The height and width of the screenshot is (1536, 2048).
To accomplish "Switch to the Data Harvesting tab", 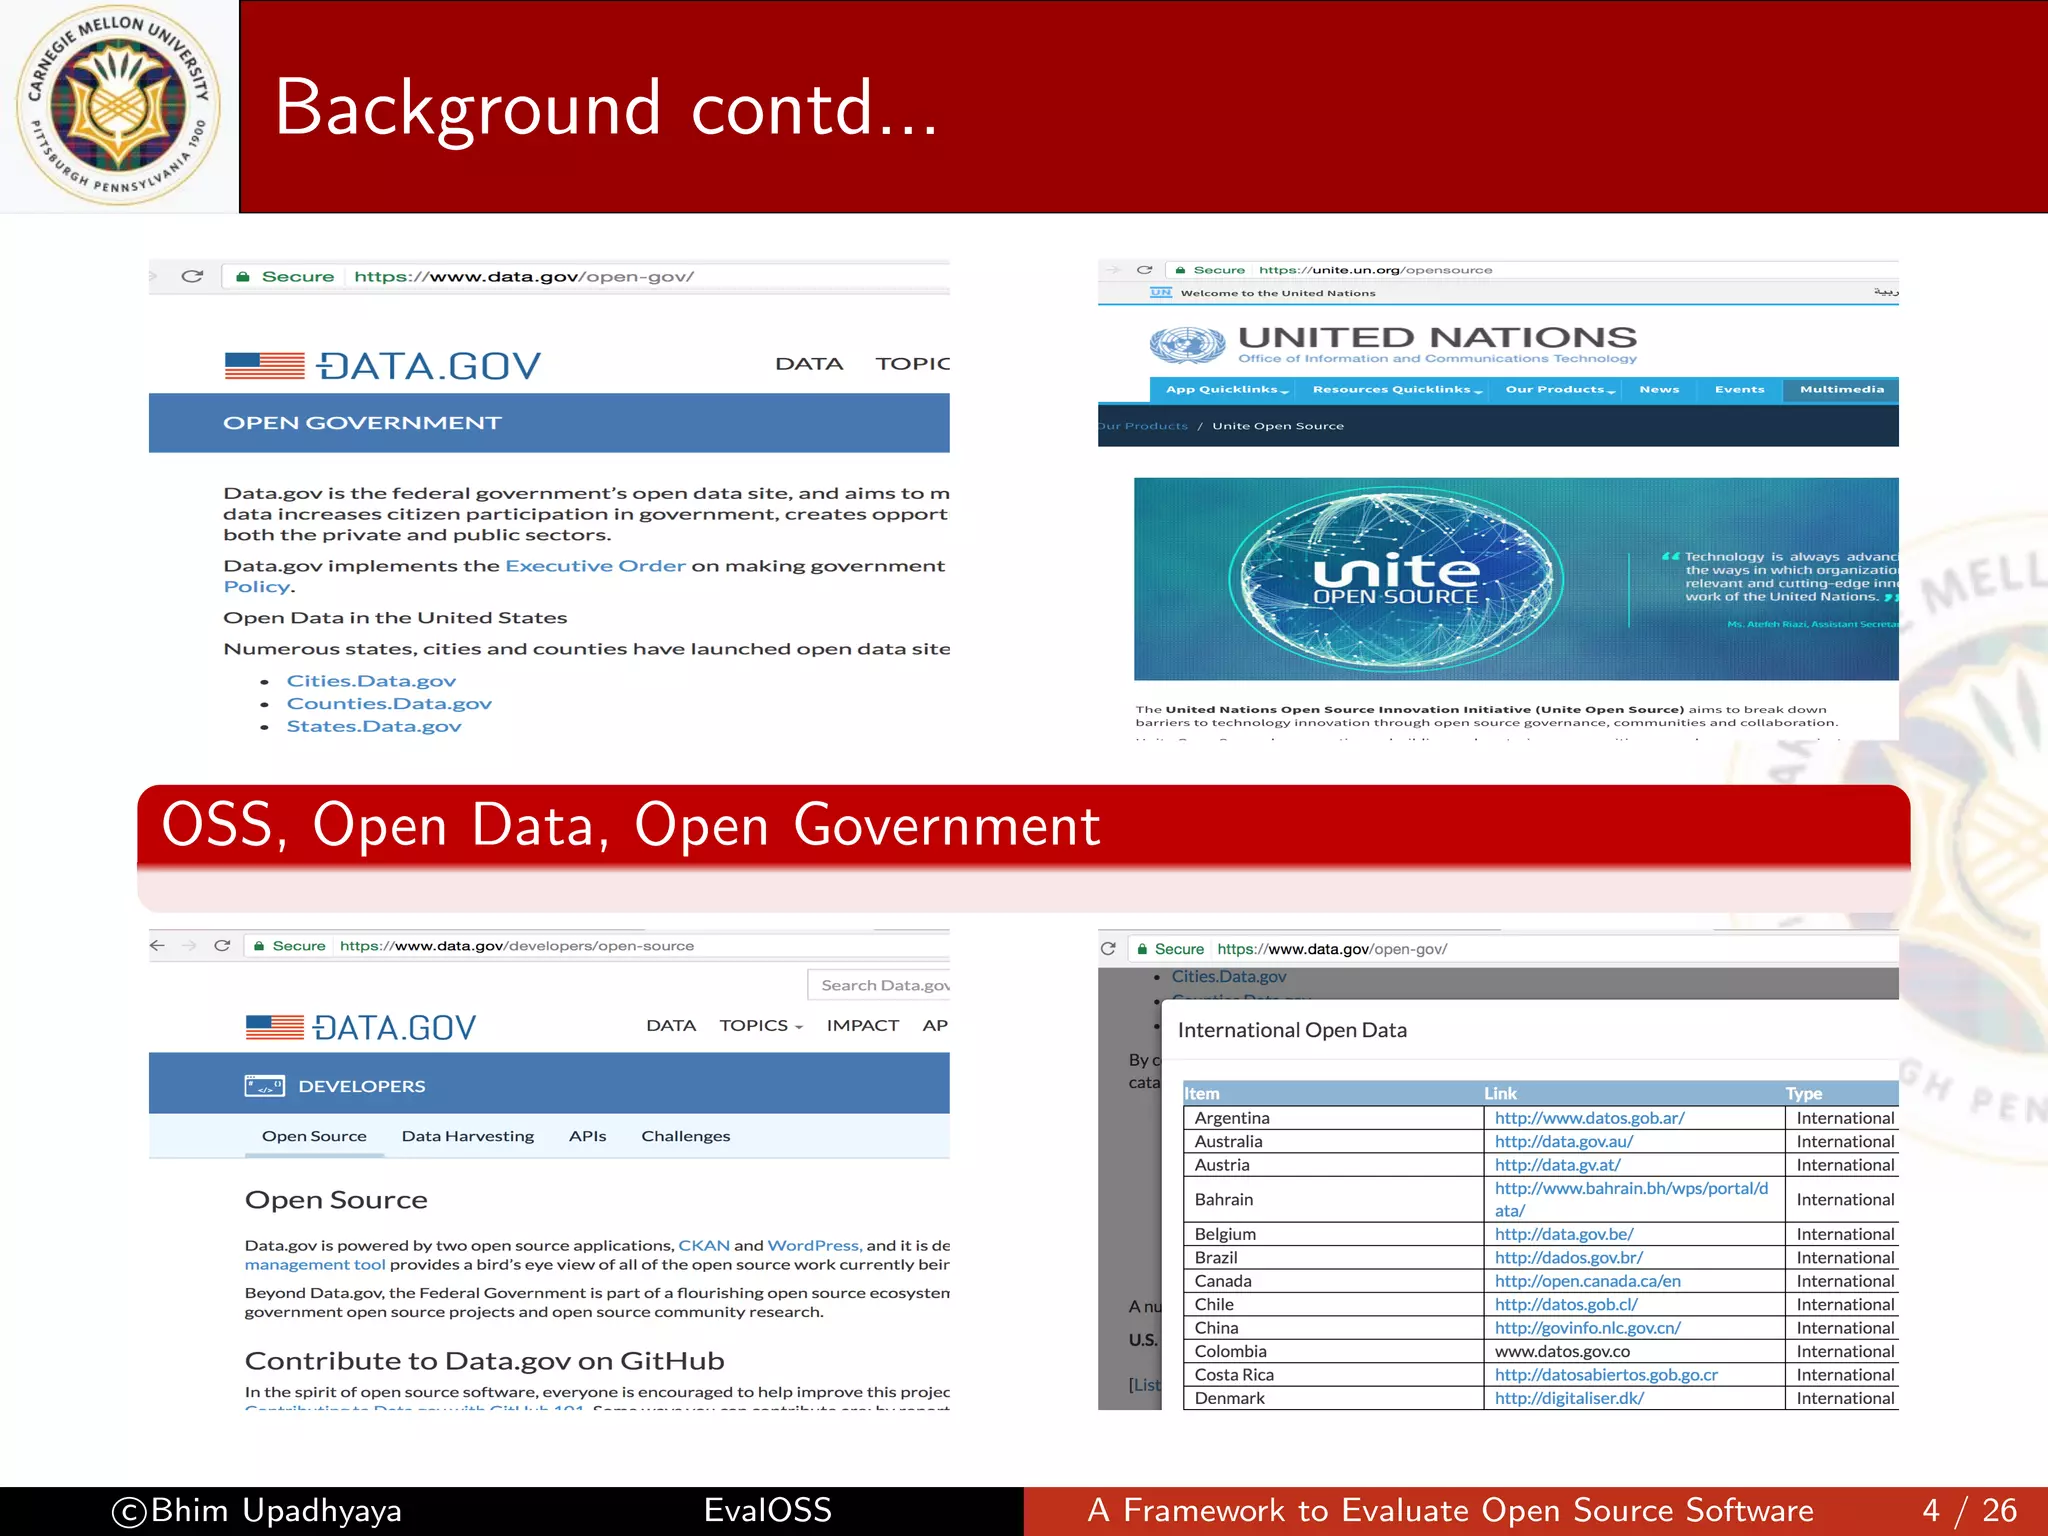I will [467, 1137].
